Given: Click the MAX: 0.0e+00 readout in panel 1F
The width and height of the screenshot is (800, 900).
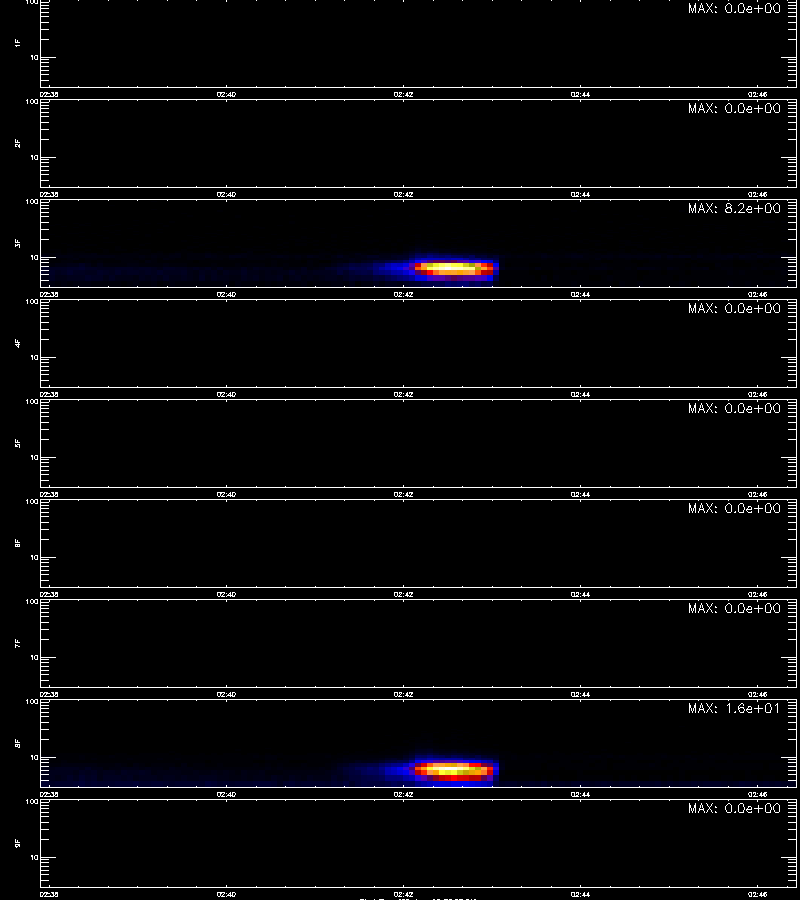Looking at the screenshot, I should click(734, 8).
